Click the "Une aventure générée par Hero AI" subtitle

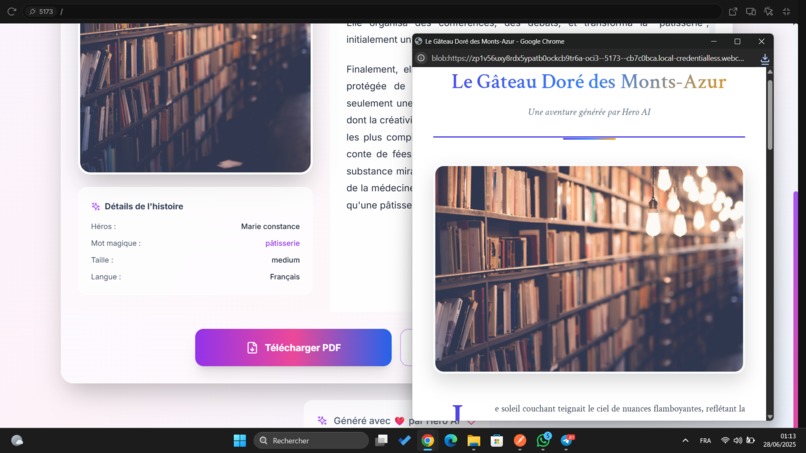point(589,112)
